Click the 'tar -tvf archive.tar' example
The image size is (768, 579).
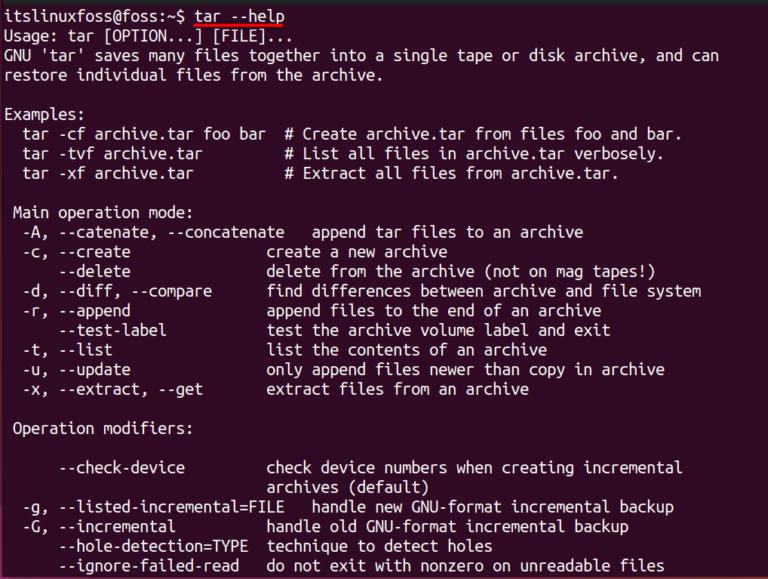[x=117, y=153]
